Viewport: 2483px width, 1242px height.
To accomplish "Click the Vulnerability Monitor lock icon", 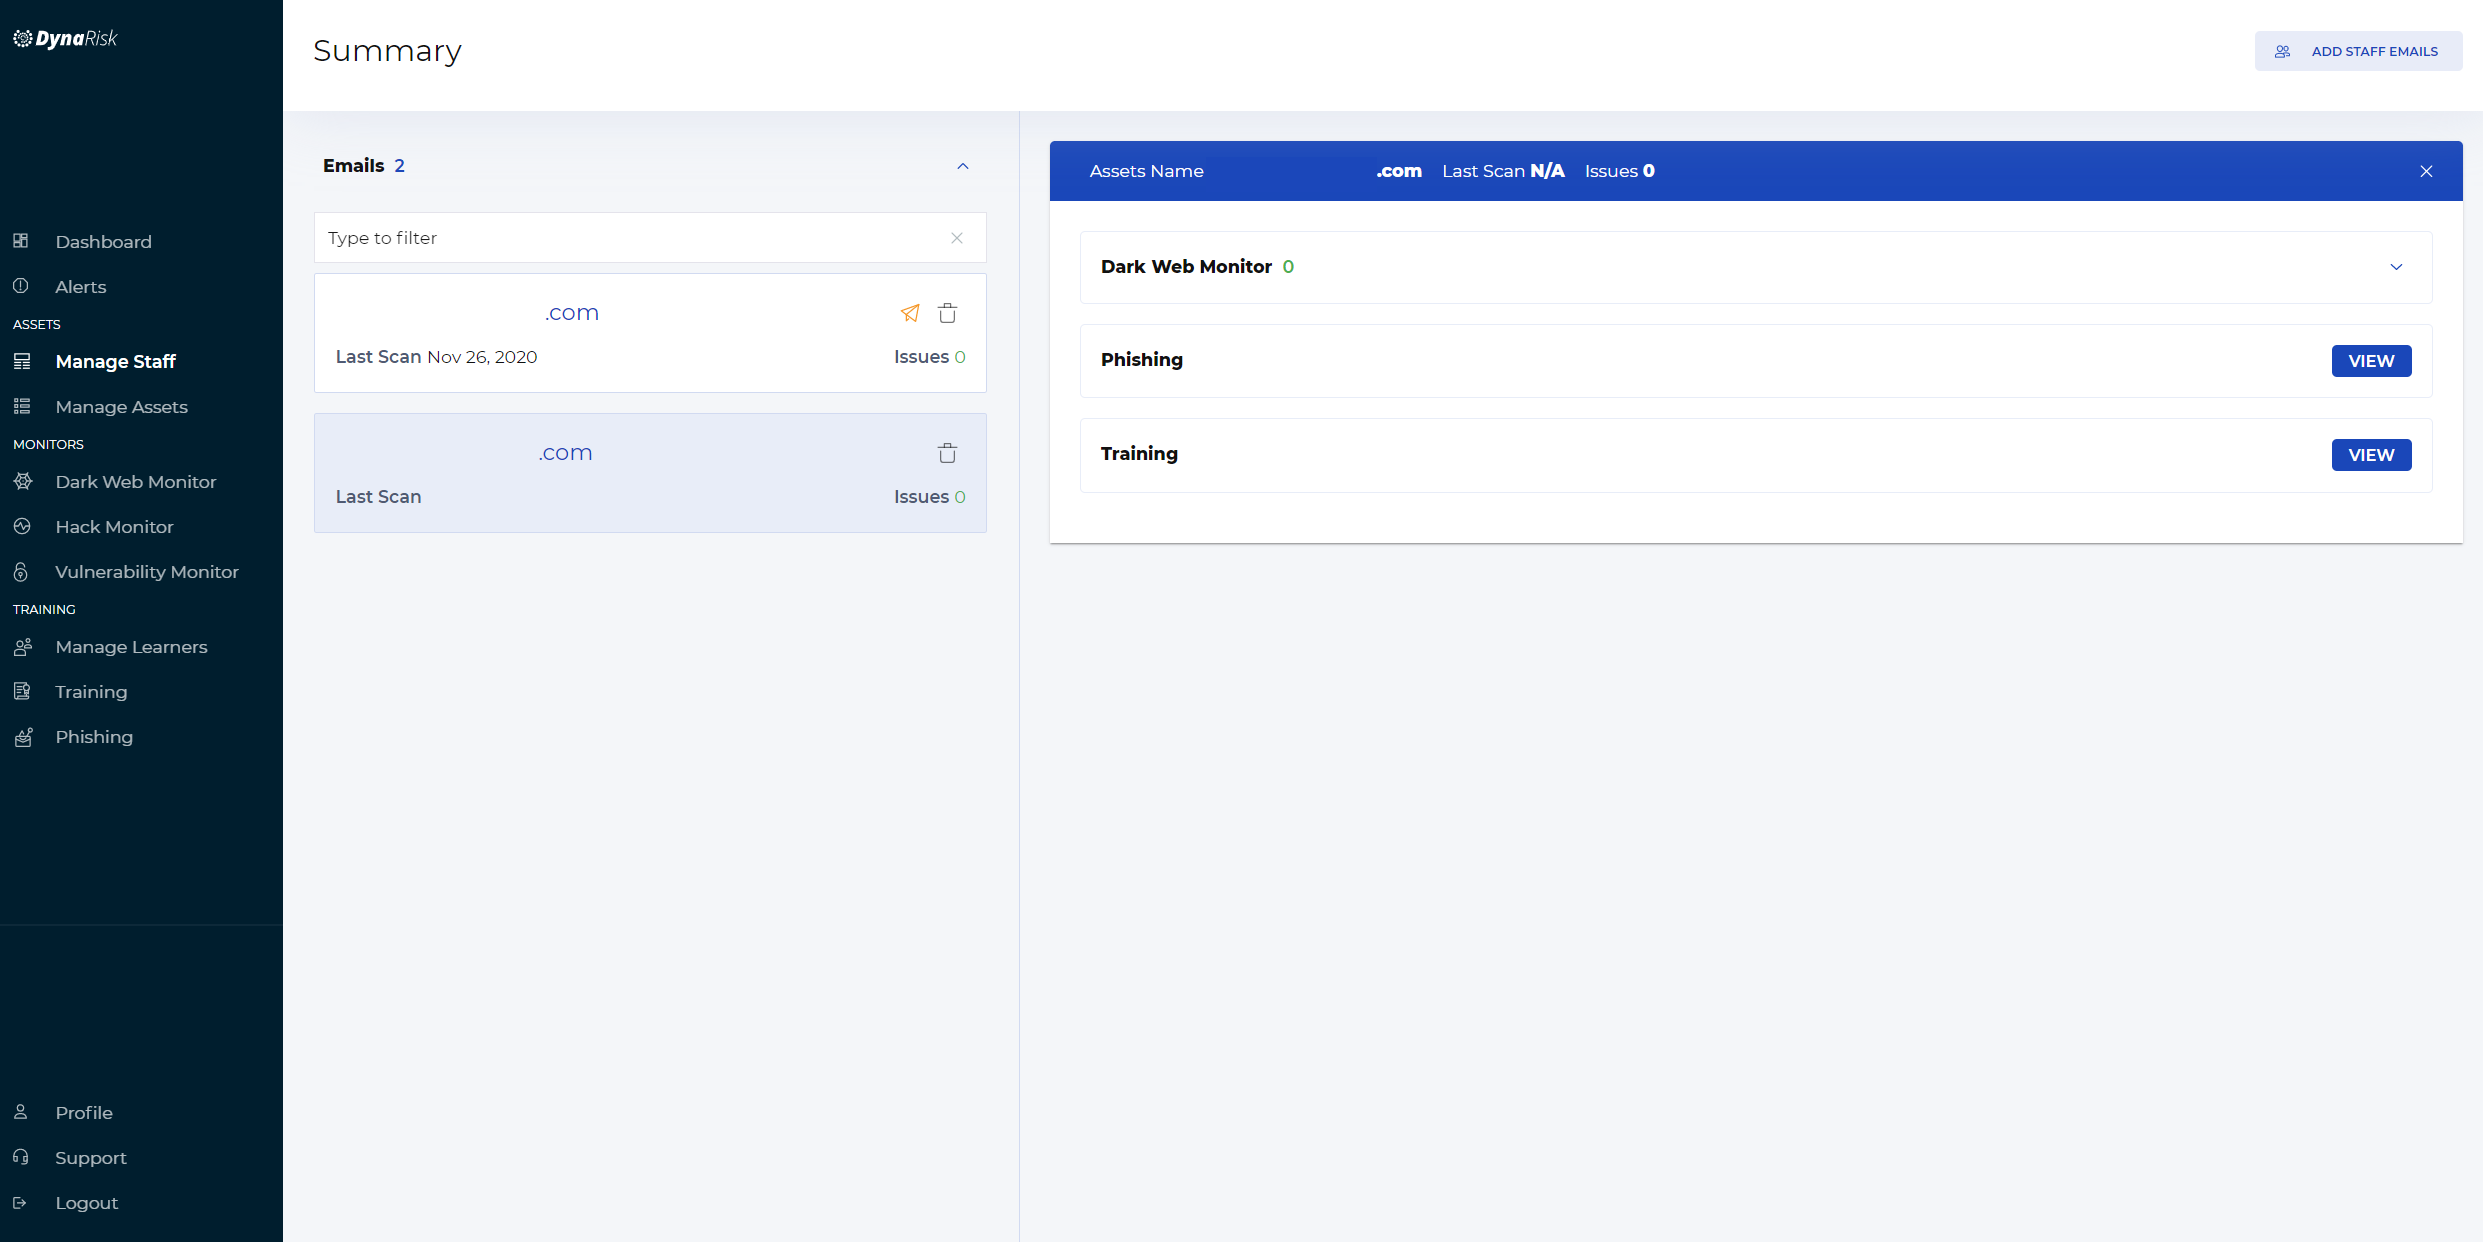I will (x=21, y=572).
